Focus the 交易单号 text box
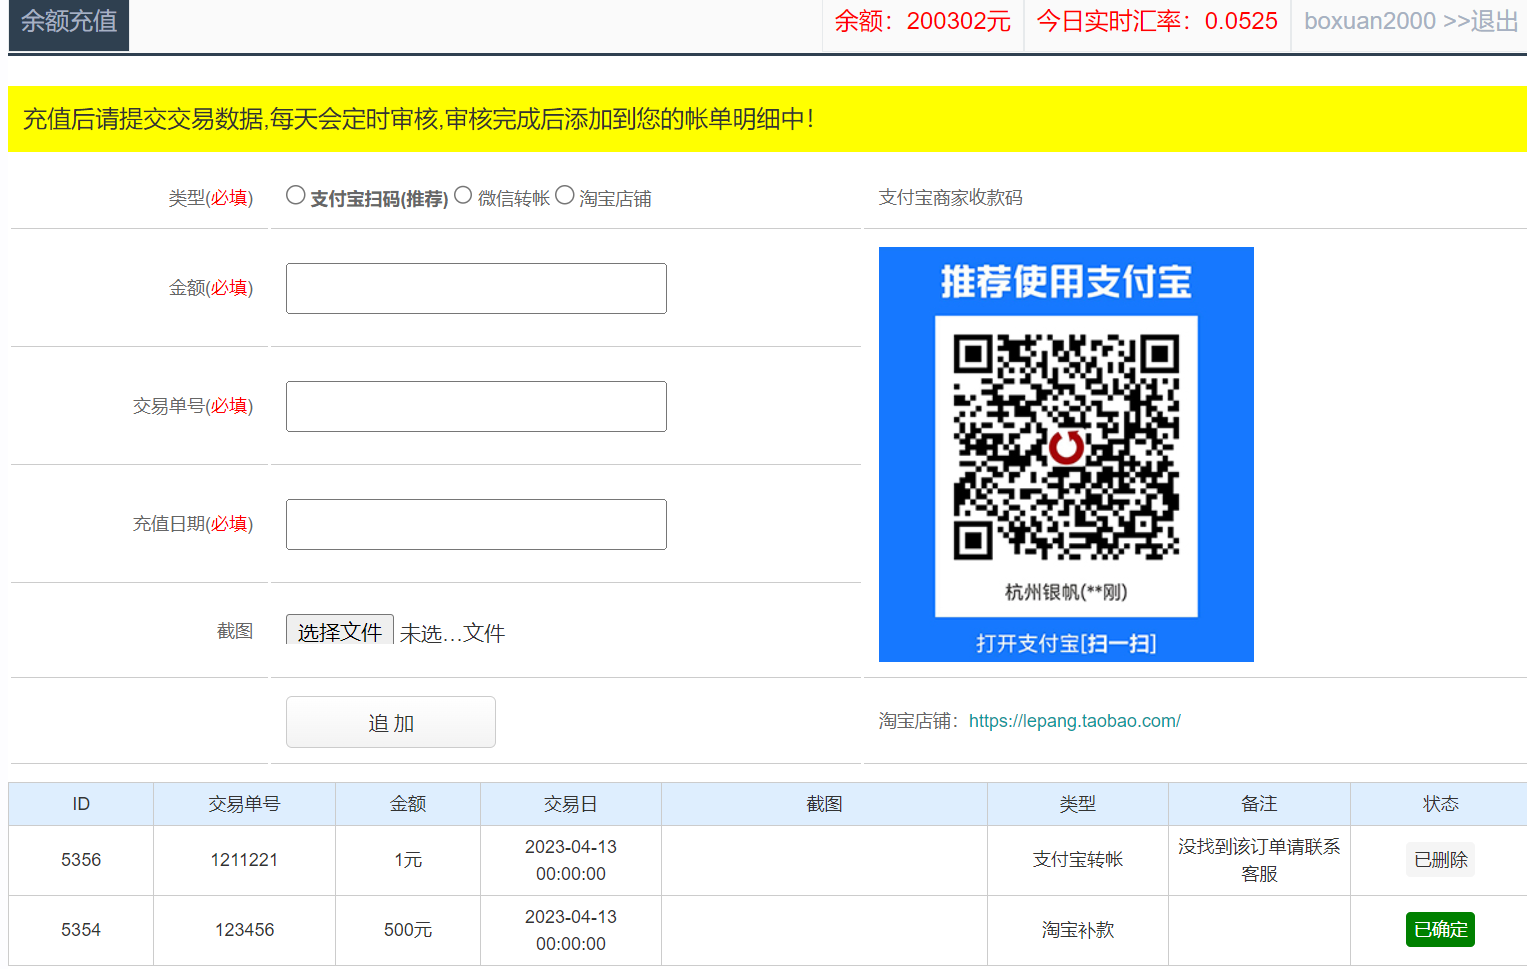This screenshot has width=1527, height=969. click(x=476, y=407)
